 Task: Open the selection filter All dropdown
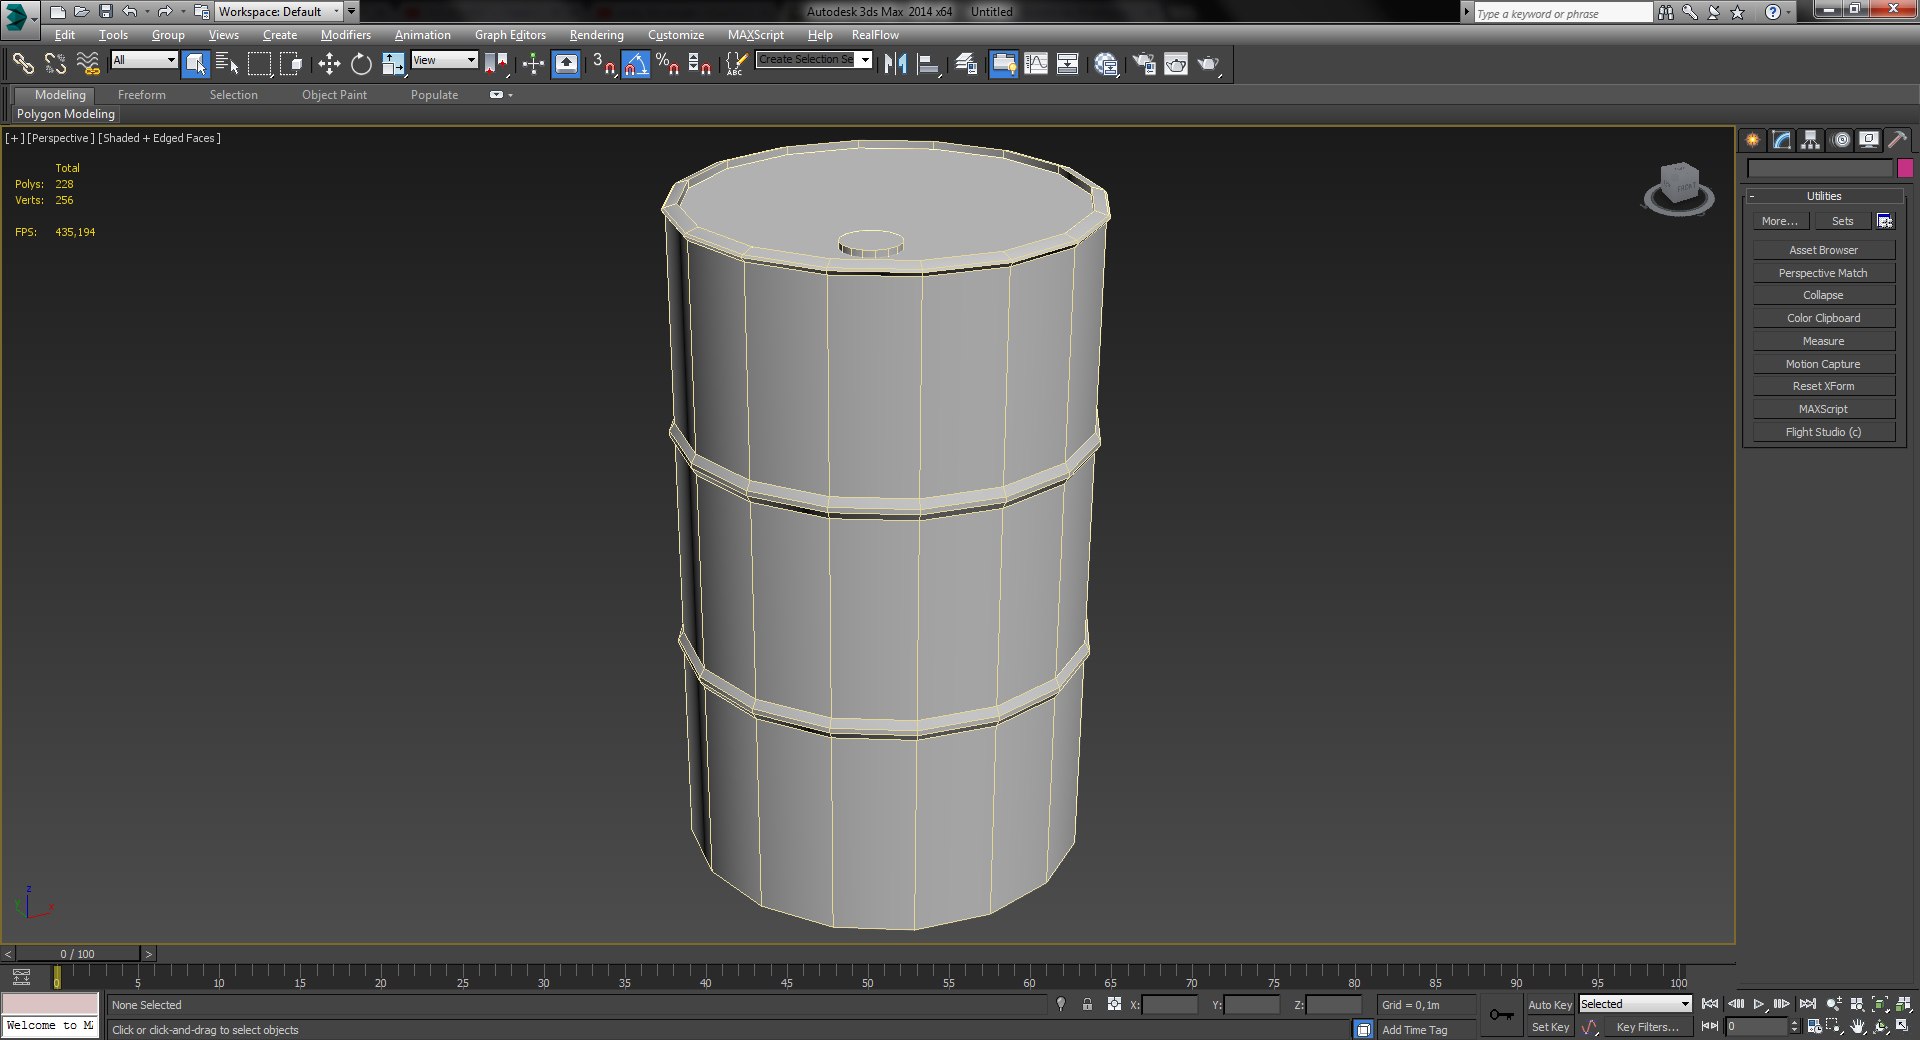144,60
